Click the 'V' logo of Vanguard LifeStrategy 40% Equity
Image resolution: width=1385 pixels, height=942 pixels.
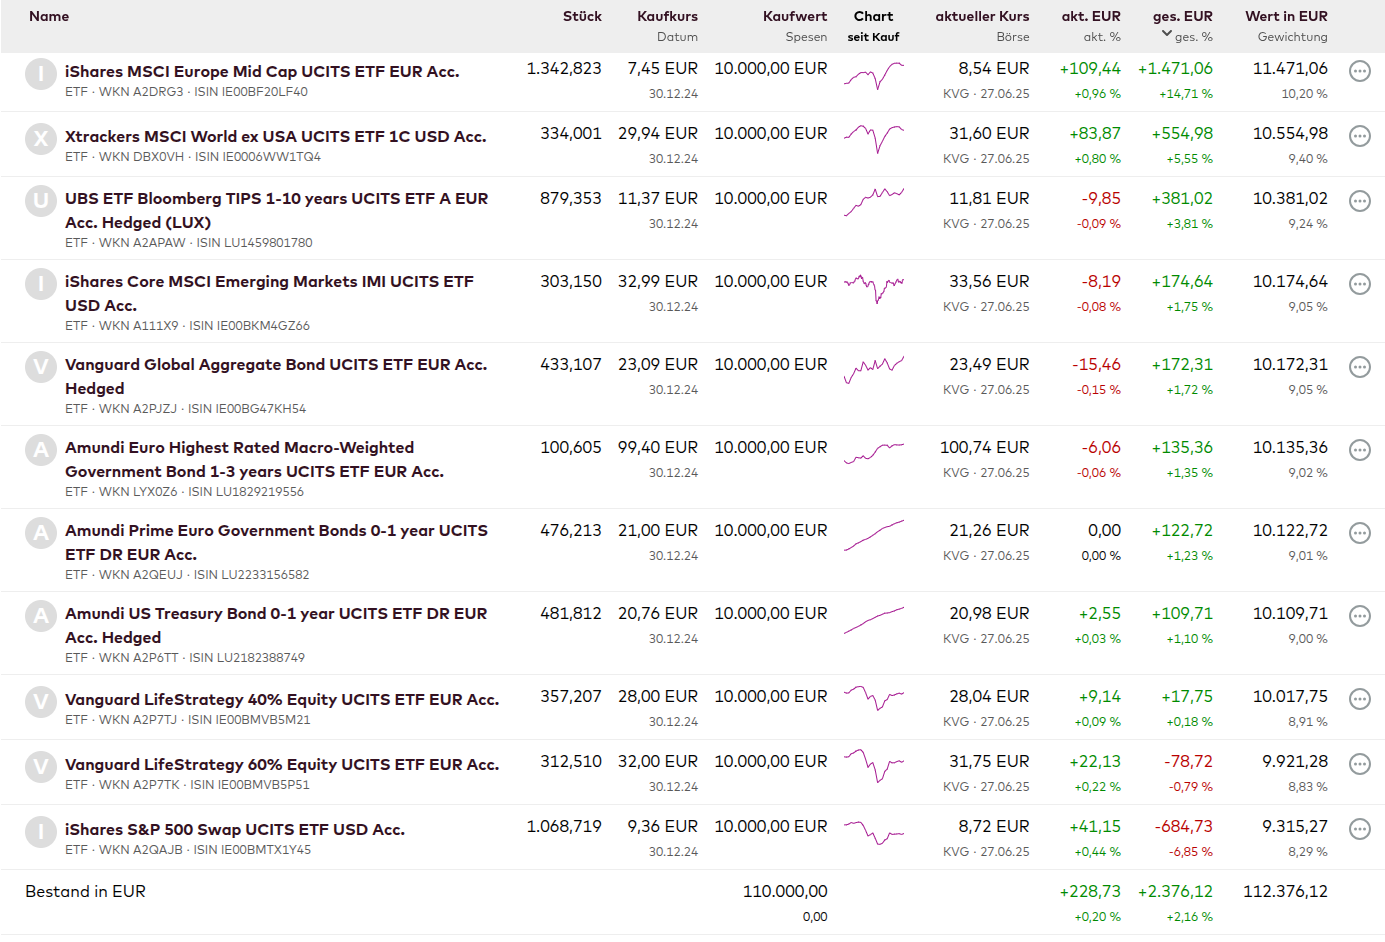coord(41,702)
